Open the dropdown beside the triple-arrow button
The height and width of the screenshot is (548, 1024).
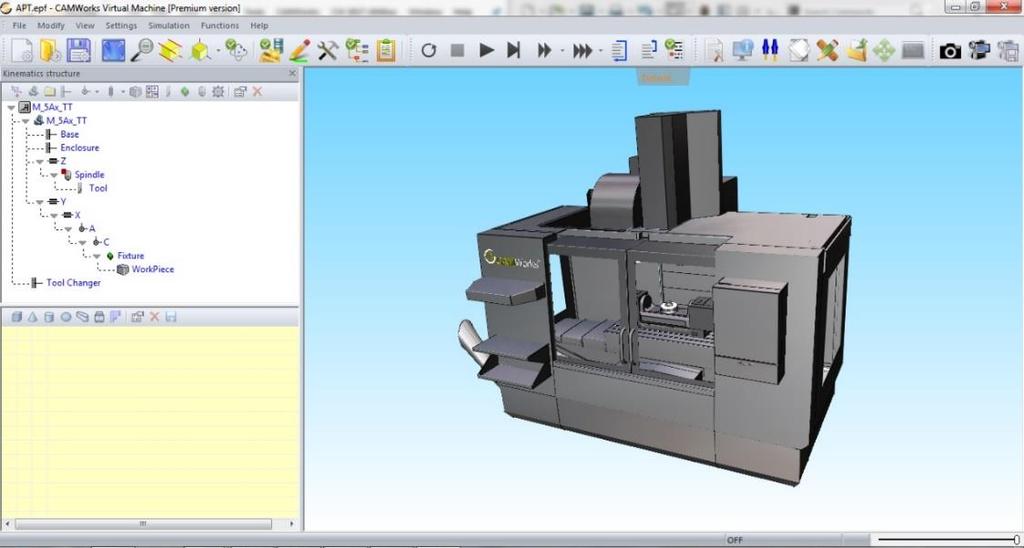tap(600, 50)
